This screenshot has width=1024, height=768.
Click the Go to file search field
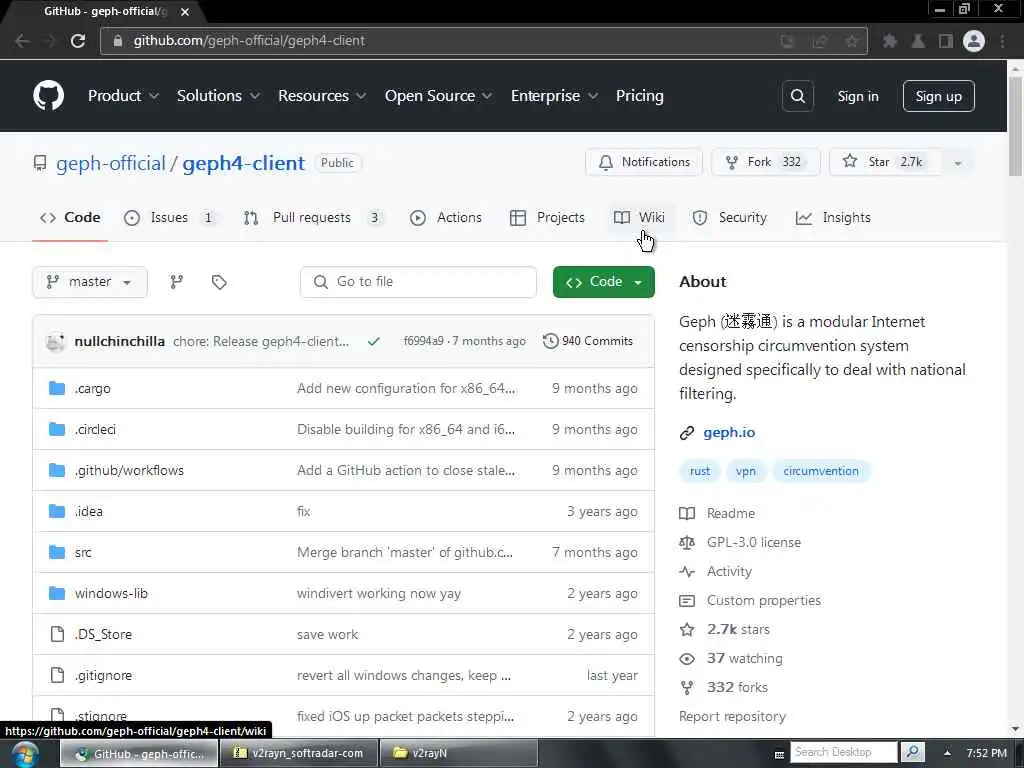(419, 282)
